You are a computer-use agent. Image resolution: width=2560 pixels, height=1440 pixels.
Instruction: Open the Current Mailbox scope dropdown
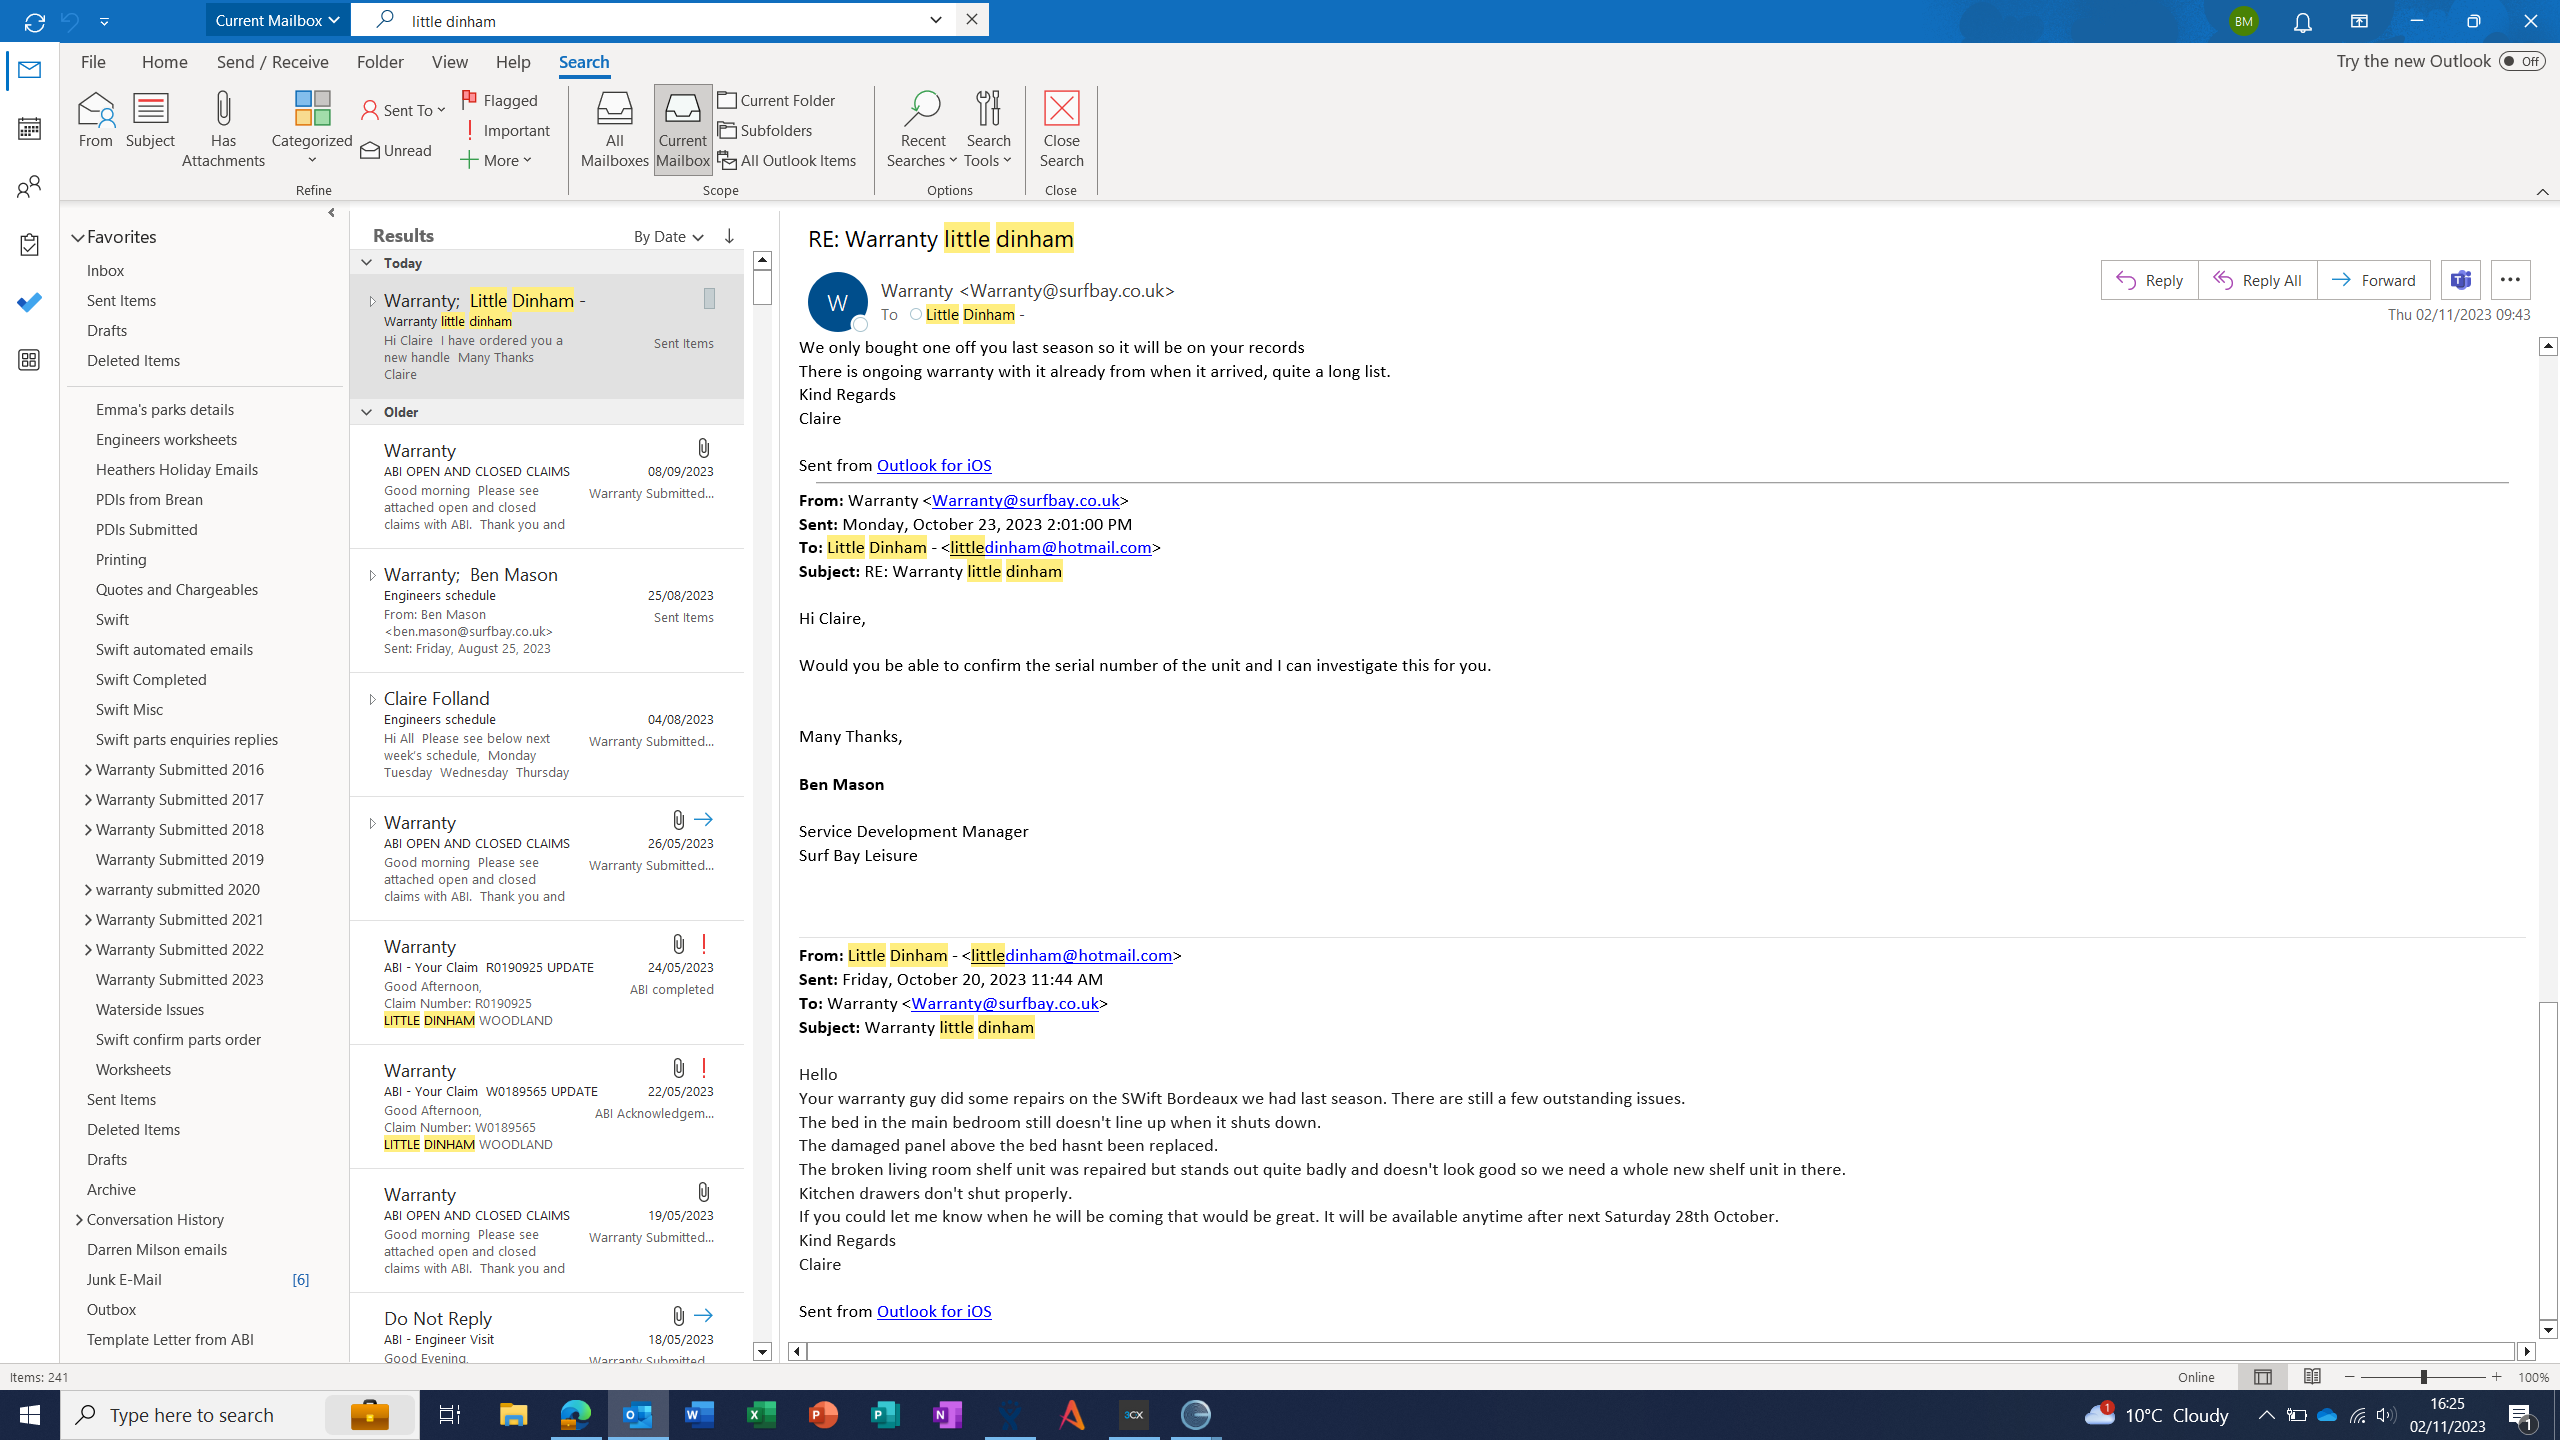[277, 20]
